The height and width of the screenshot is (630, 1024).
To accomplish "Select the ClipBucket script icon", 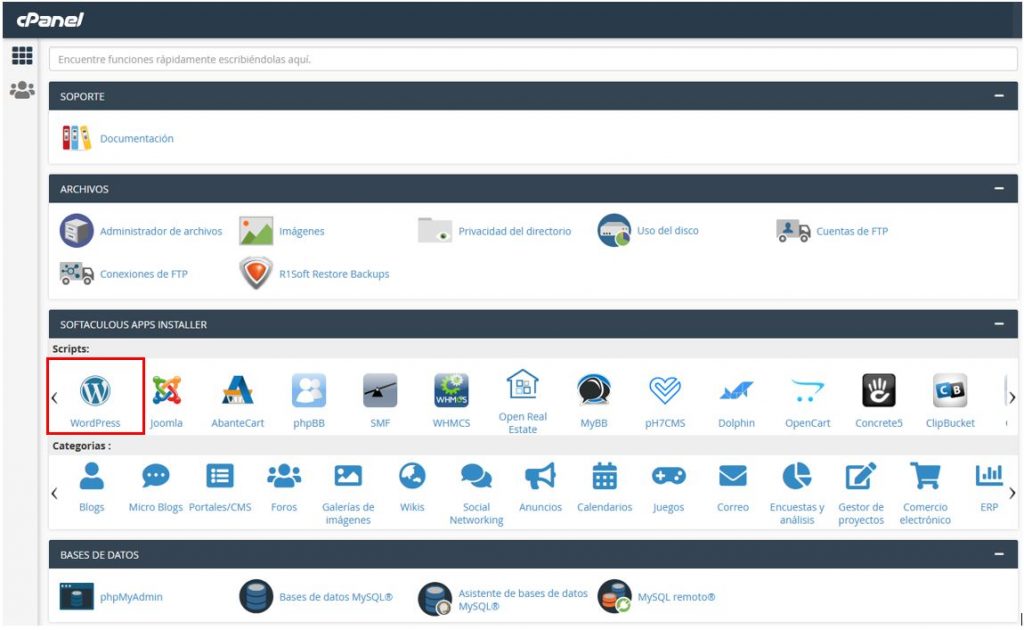I will (x=950, y=390).
